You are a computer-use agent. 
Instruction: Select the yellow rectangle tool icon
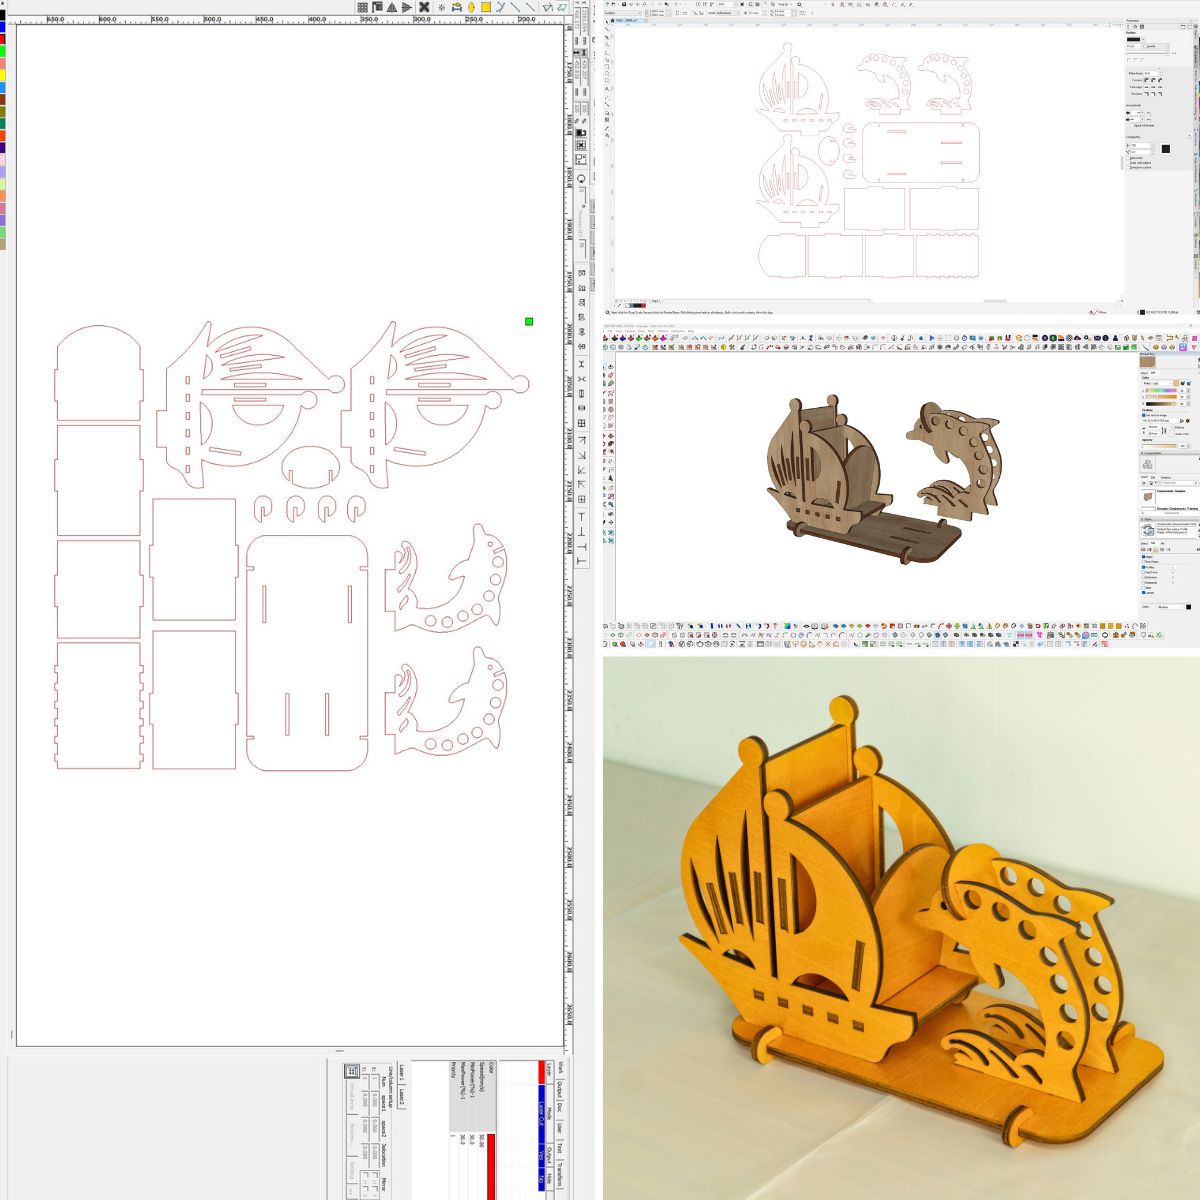click(486, 7)
